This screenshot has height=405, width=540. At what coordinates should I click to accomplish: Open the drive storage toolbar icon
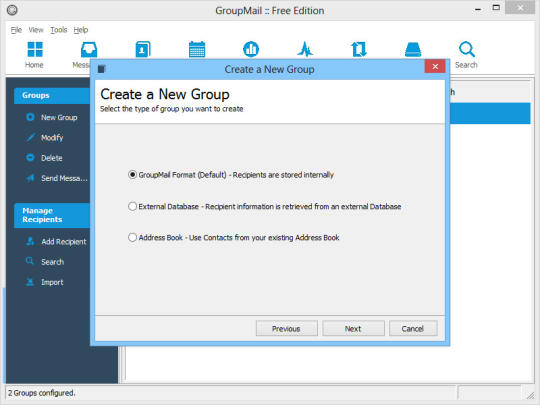pos(413,49)
